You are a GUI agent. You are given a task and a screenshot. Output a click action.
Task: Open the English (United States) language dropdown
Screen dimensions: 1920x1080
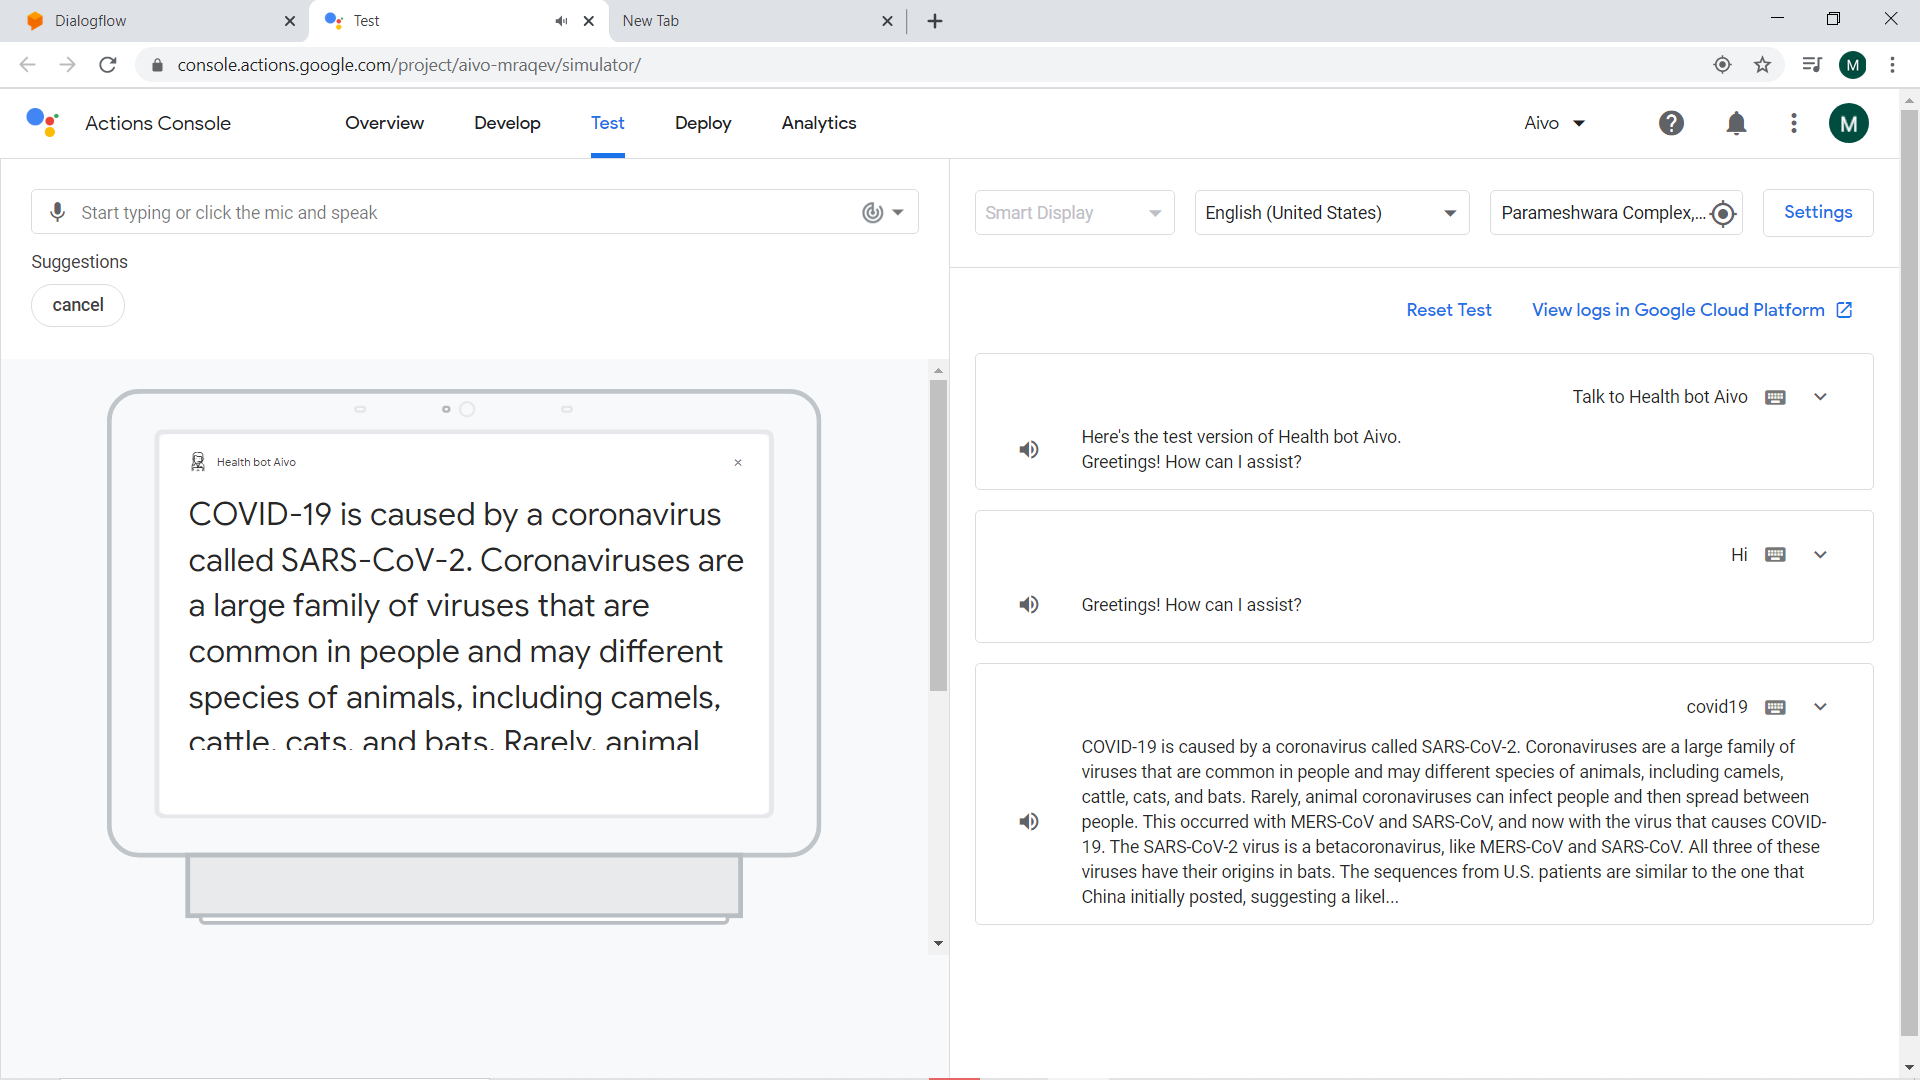point(1331,213)
